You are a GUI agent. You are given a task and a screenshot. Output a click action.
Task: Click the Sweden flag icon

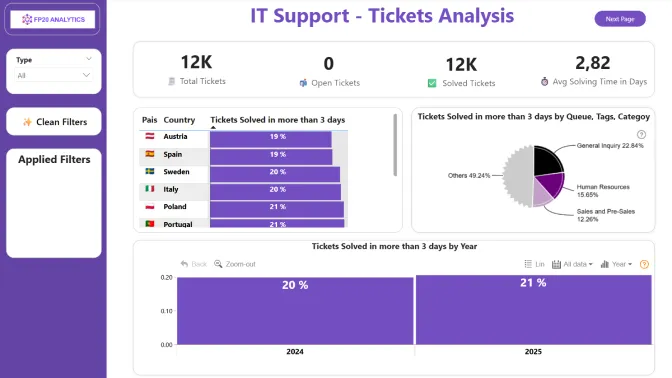[150, 171]
